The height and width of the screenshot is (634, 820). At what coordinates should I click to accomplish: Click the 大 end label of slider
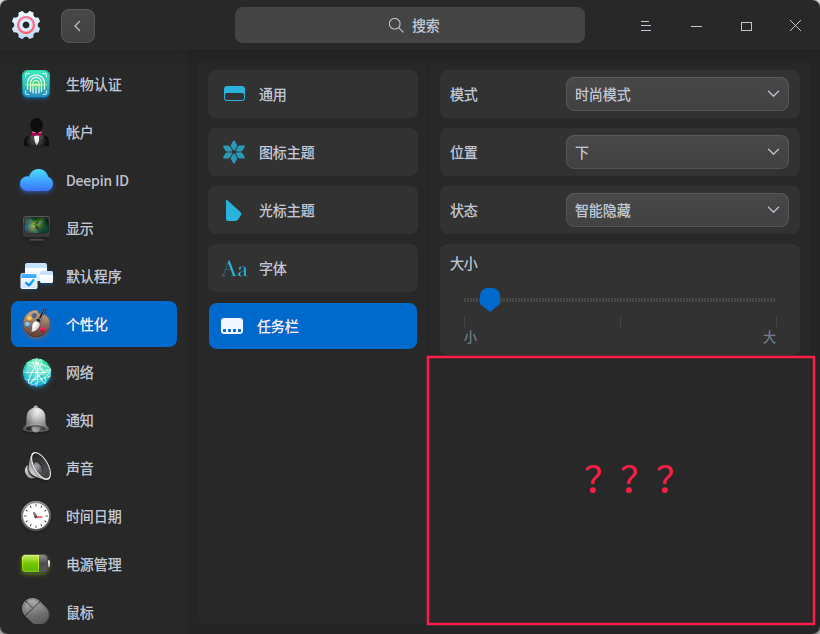point(769,337)
